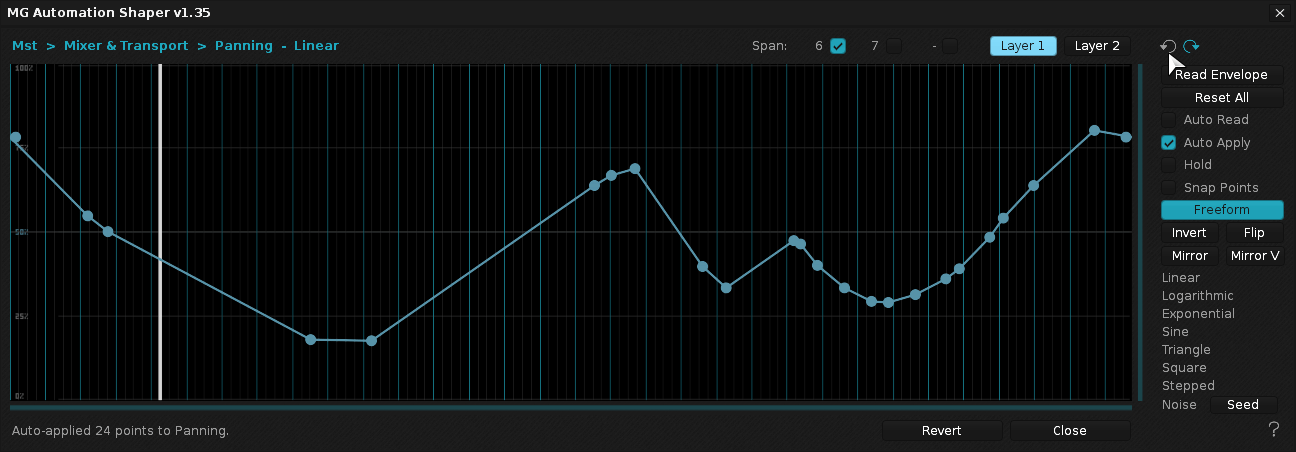Select the Linear shape preset
This screenshot has width=1296, height=452.
[x=1181, y=278]
